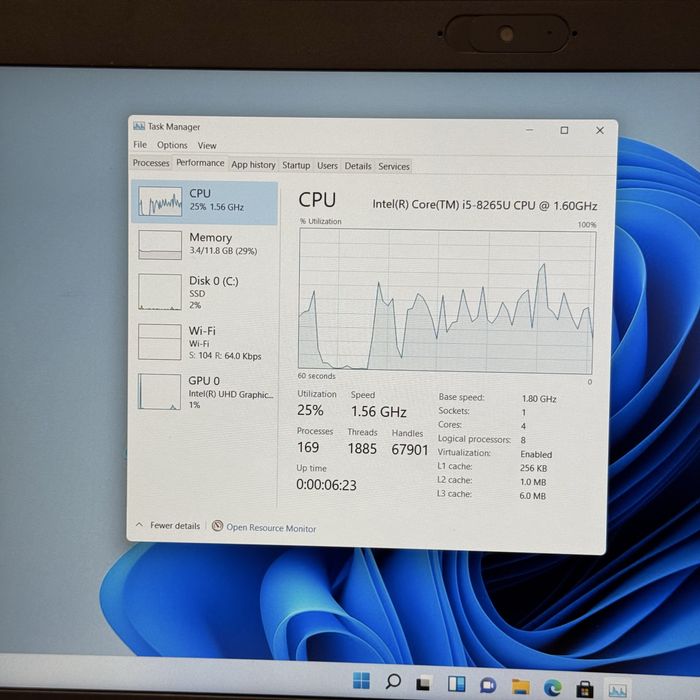The height and width of the screenshot is (700, 700).
Task: Select Wi-Fi mini graph thumbnail
Action: [x=159, y=342]
